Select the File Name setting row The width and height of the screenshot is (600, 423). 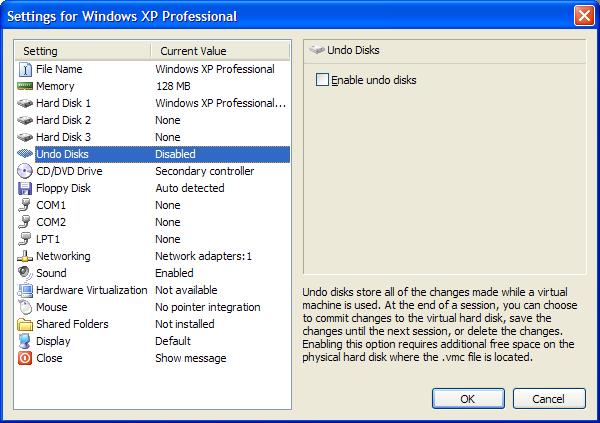click(153, 69)
